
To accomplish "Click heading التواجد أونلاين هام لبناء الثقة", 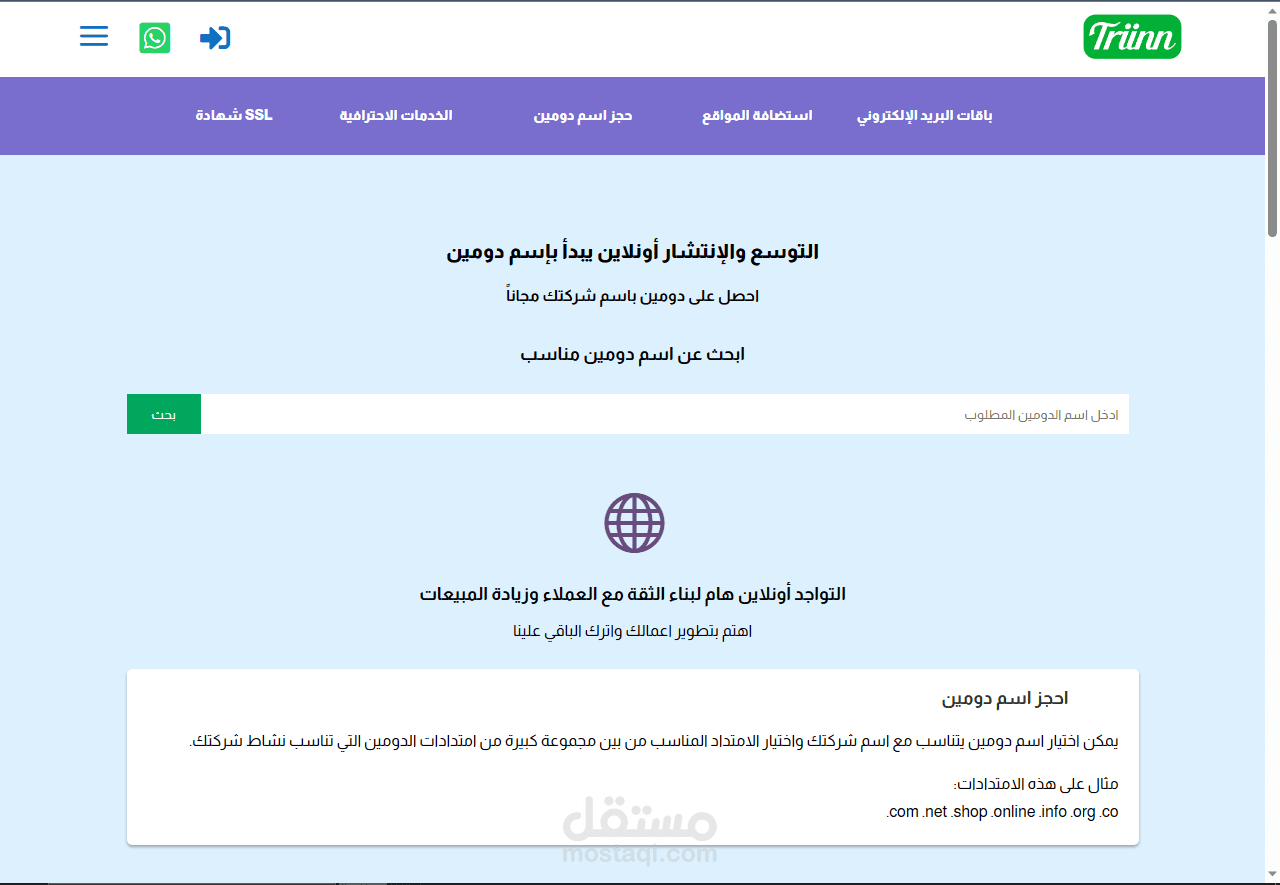I will (x=633, y=594).
